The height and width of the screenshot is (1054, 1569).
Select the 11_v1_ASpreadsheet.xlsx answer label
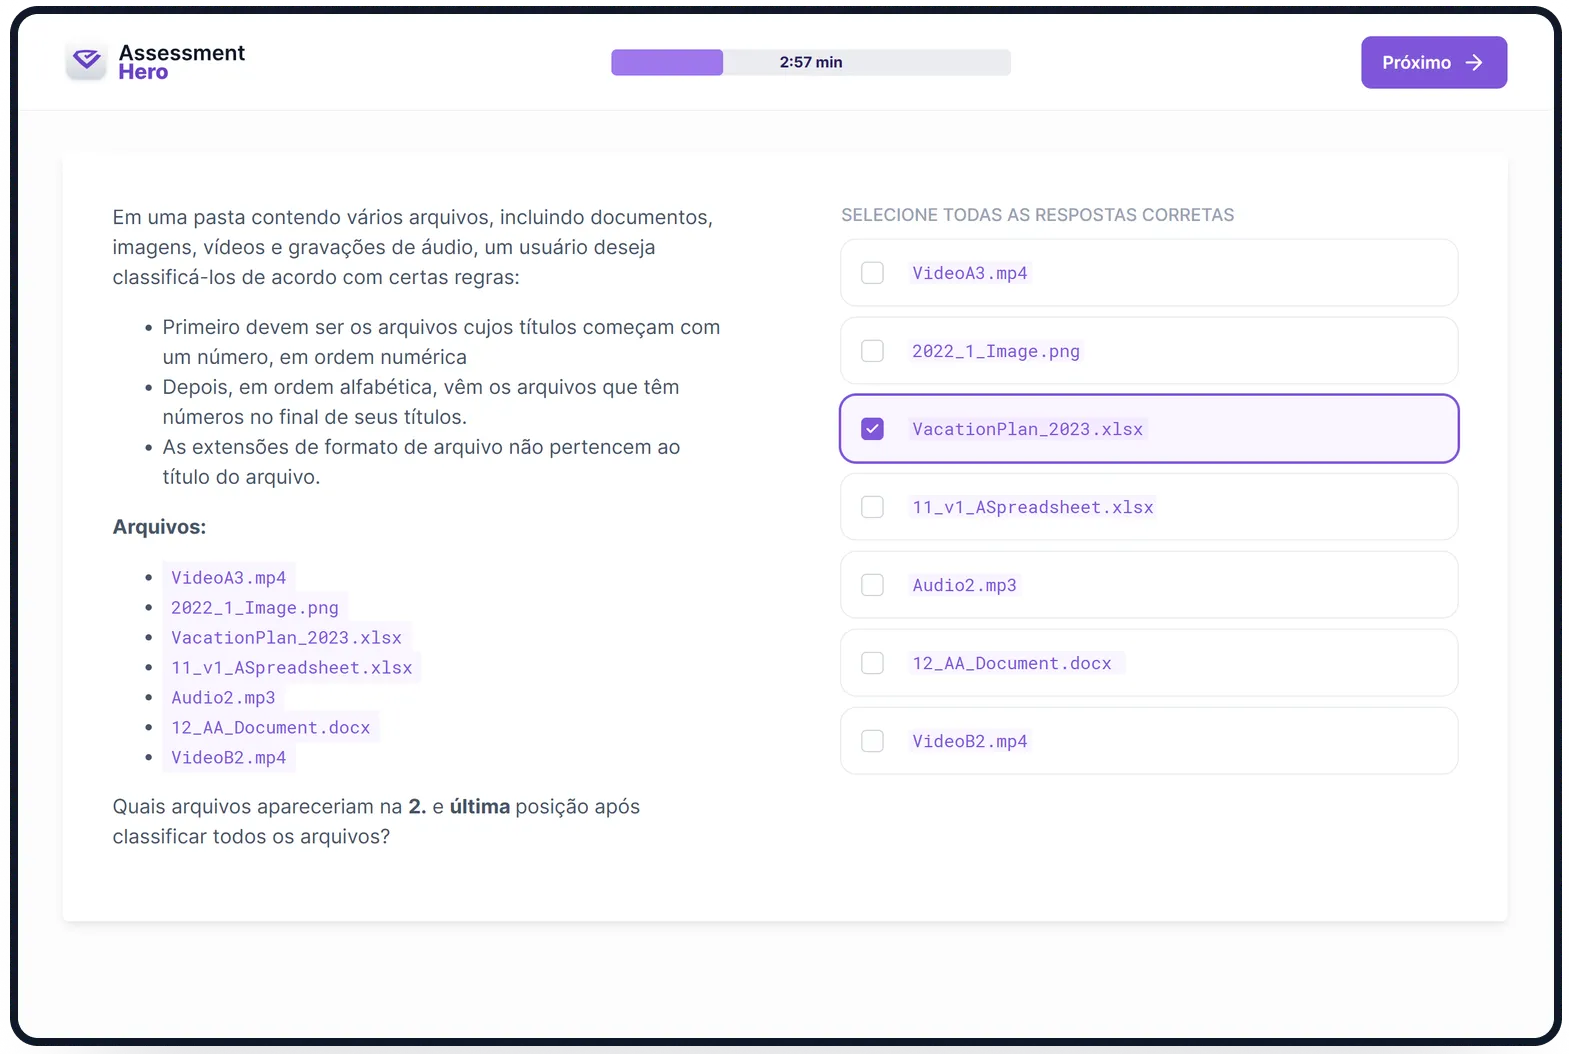click(1033, 507)
